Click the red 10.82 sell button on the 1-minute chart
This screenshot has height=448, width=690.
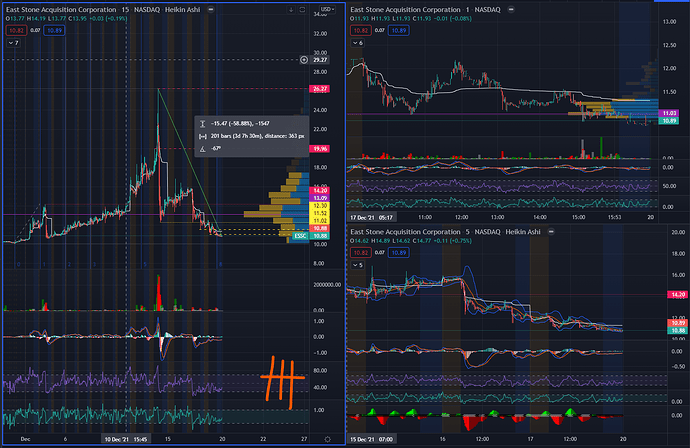361,30
